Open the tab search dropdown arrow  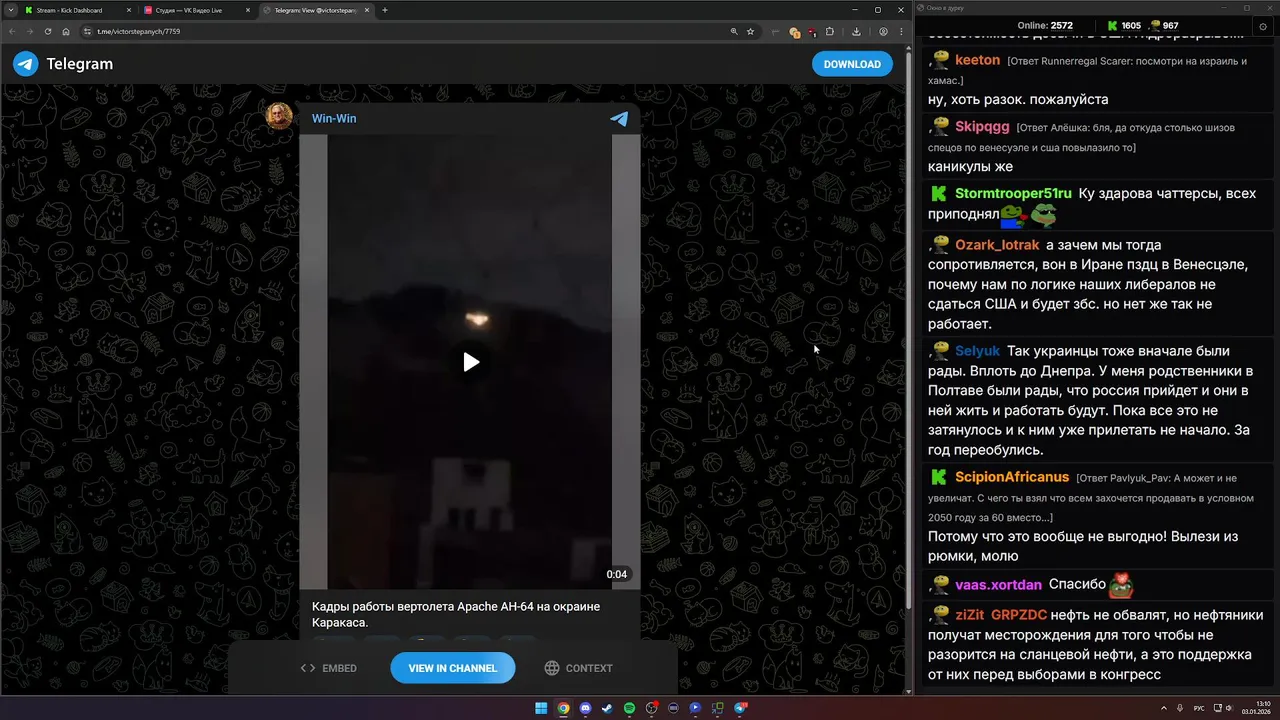[9, 10]
